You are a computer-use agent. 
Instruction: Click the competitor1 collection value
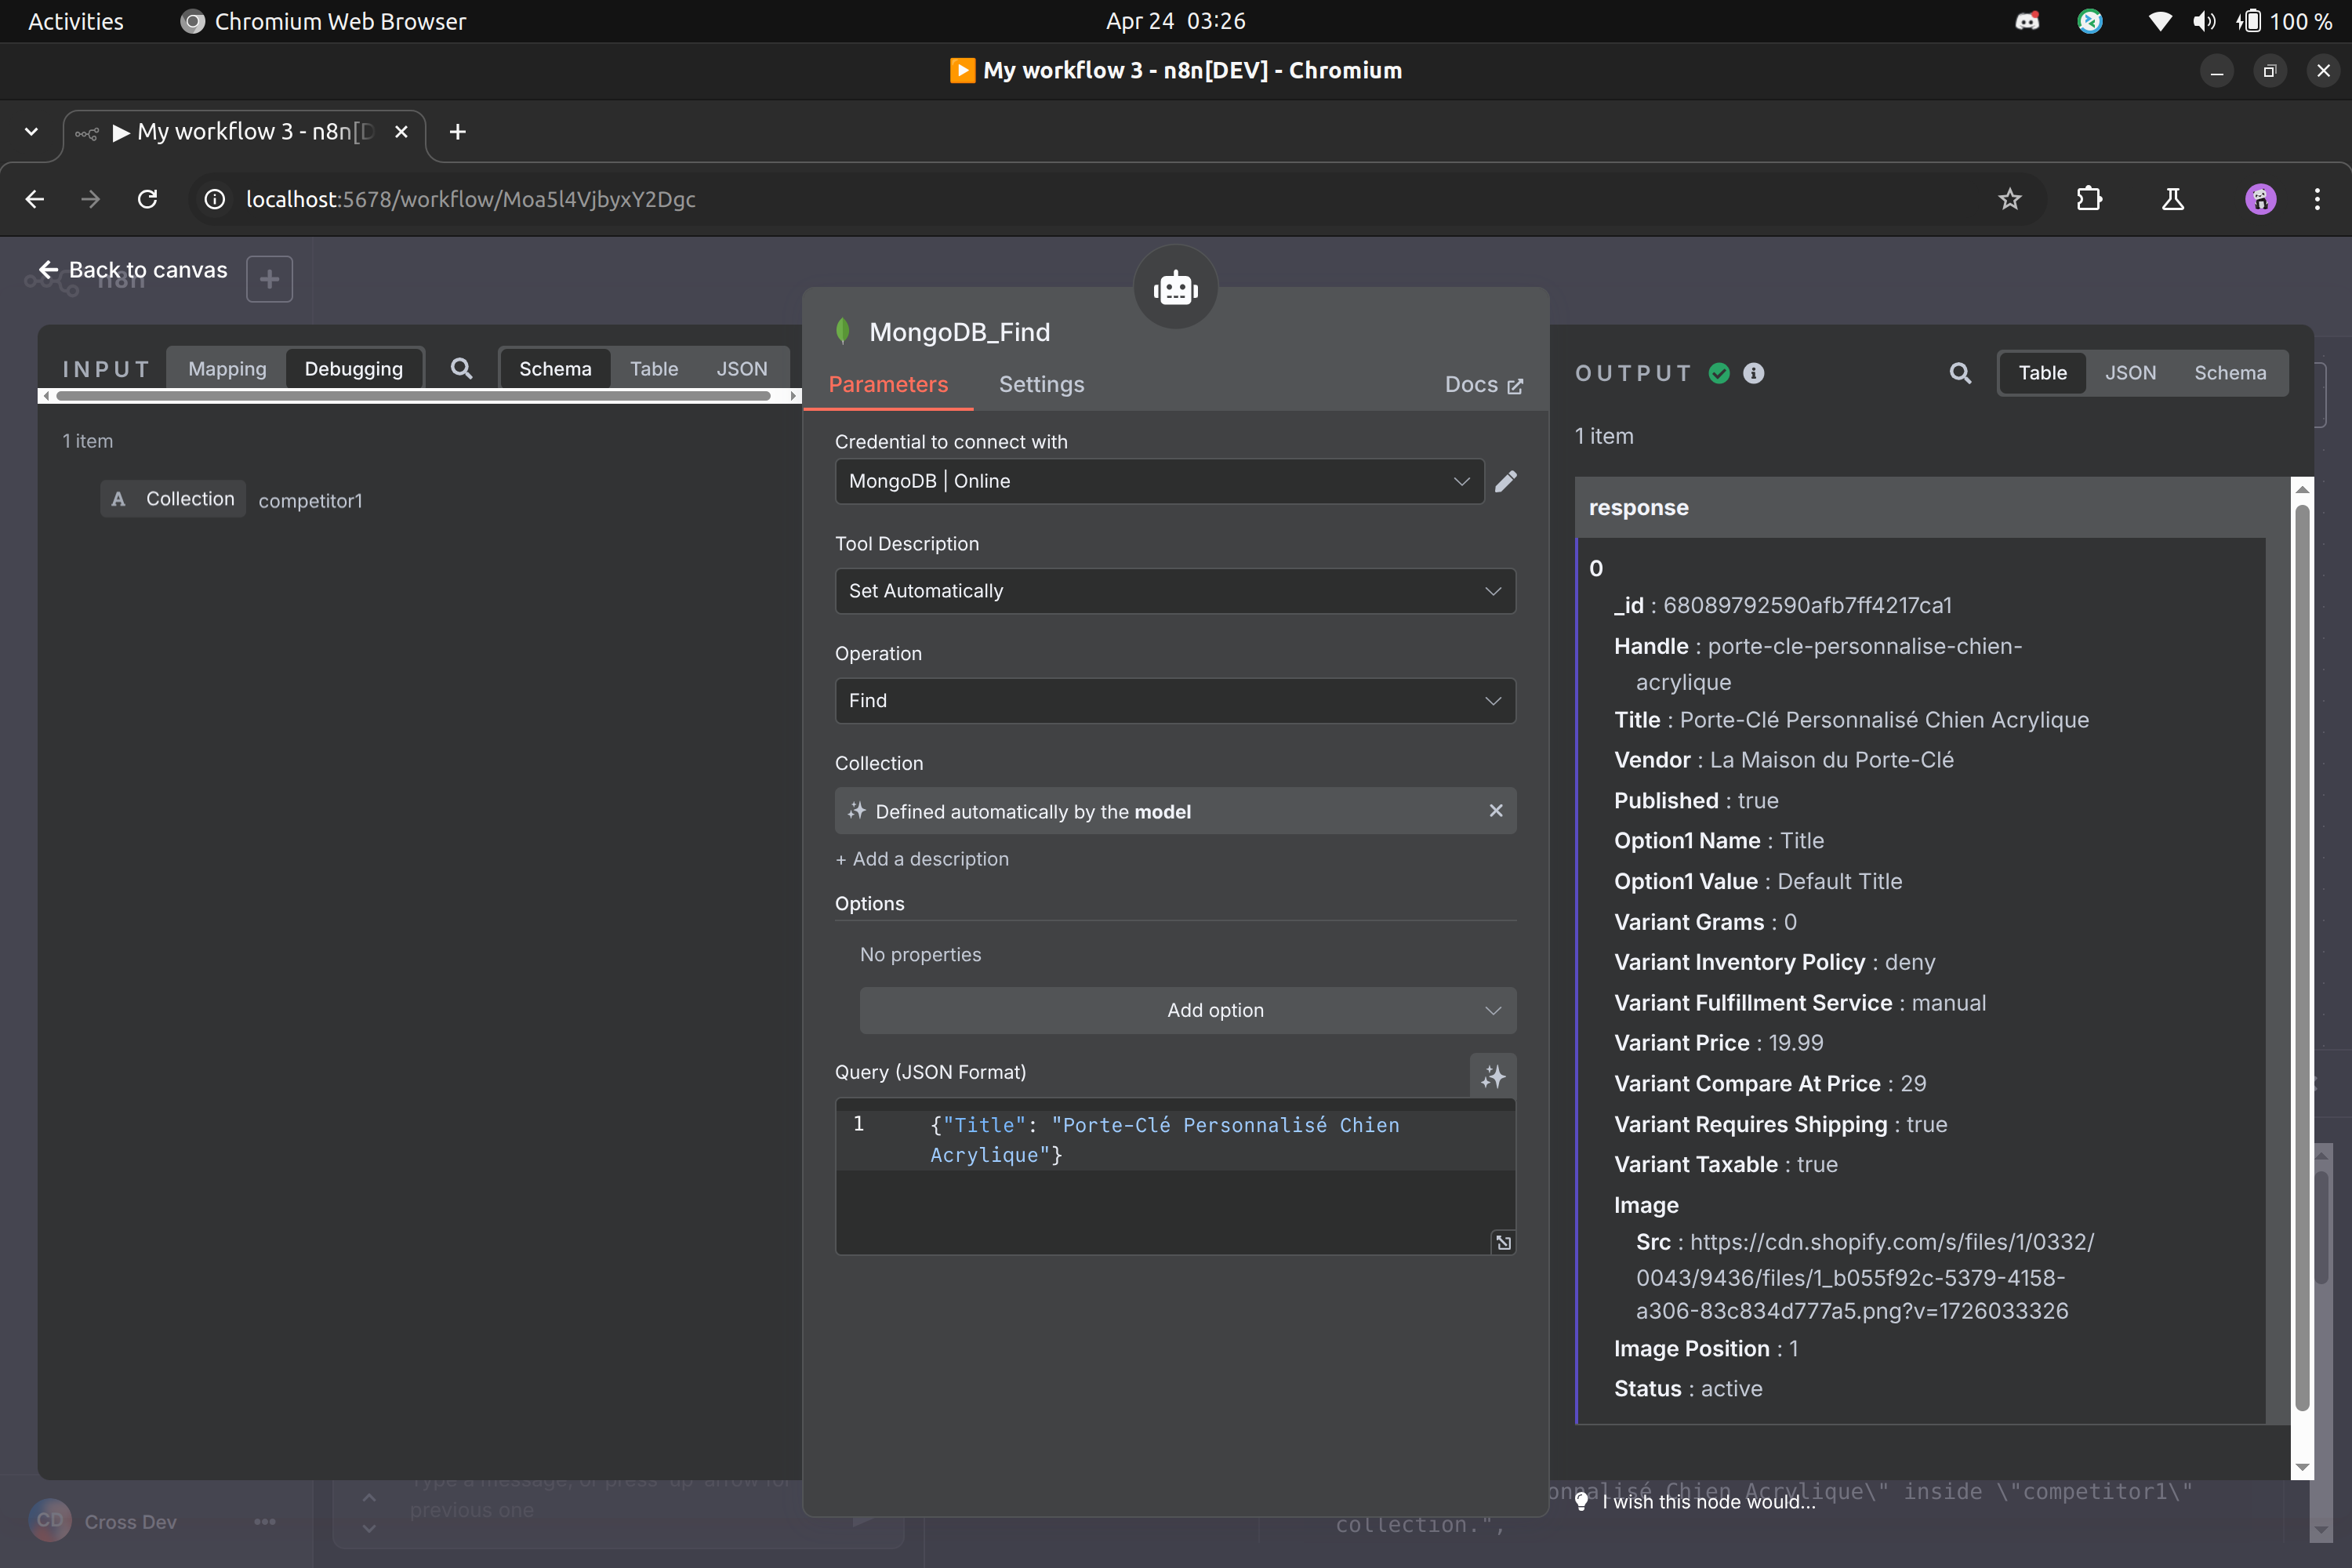point(310,500)
